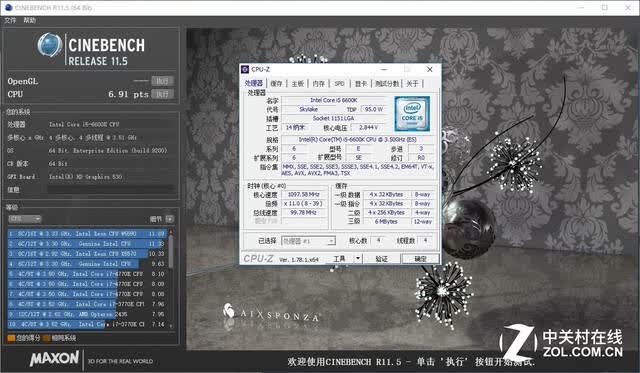Switch to the 缓存 tab in CPU-Z
640x373 pixels.
click(x=276, y=83)
